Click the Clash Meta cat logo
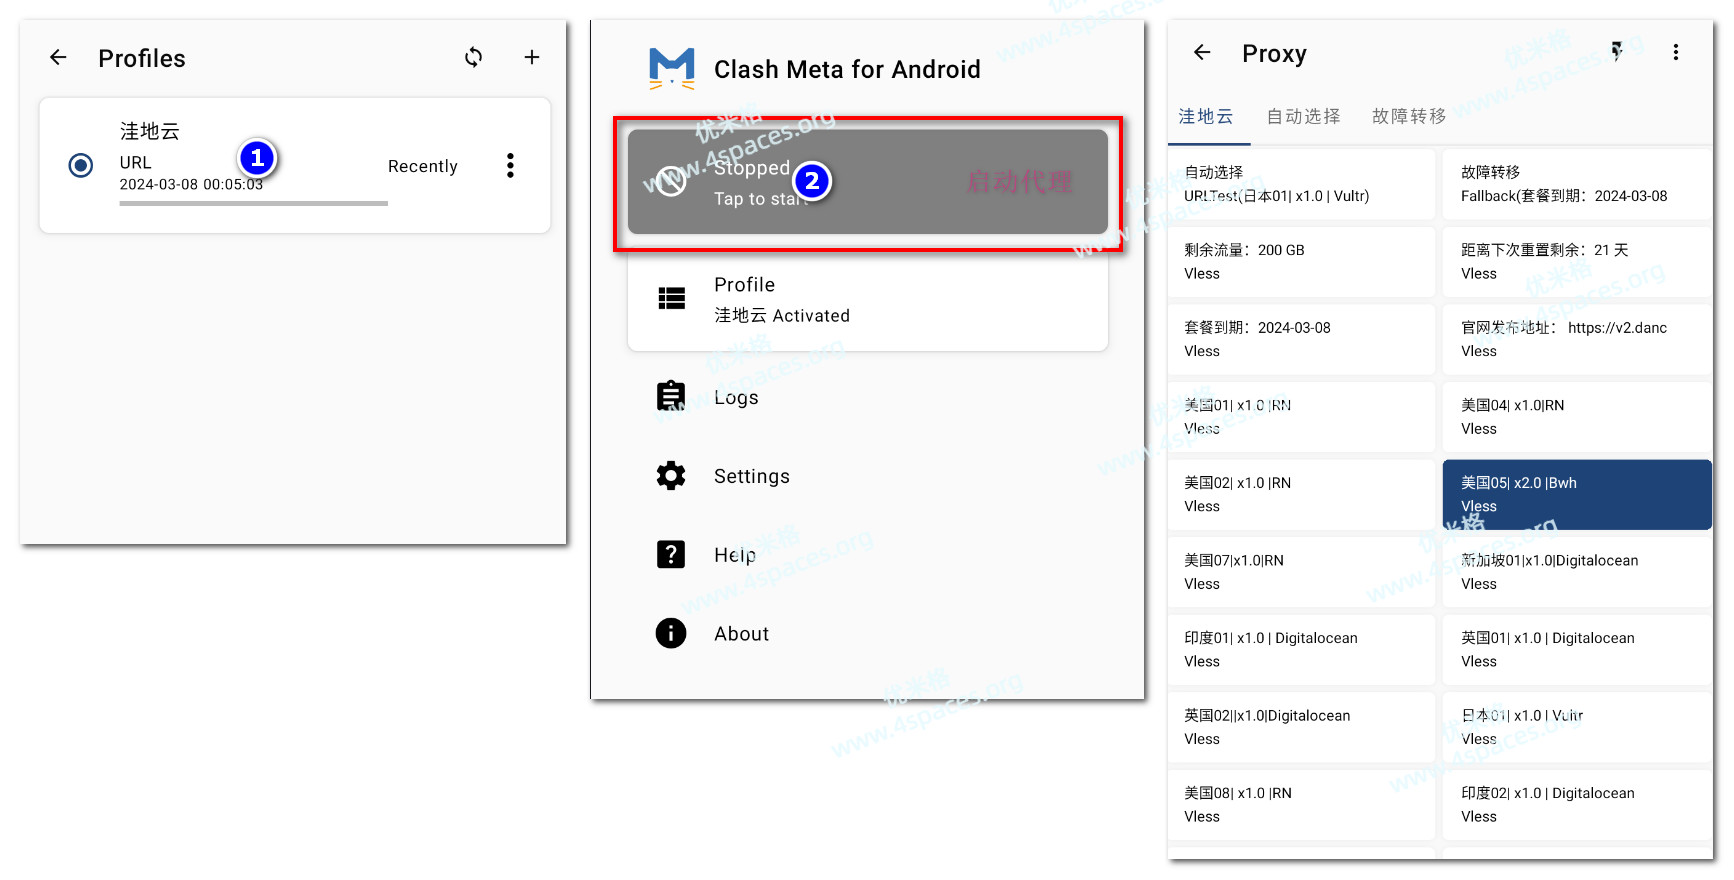 (671, 69)
